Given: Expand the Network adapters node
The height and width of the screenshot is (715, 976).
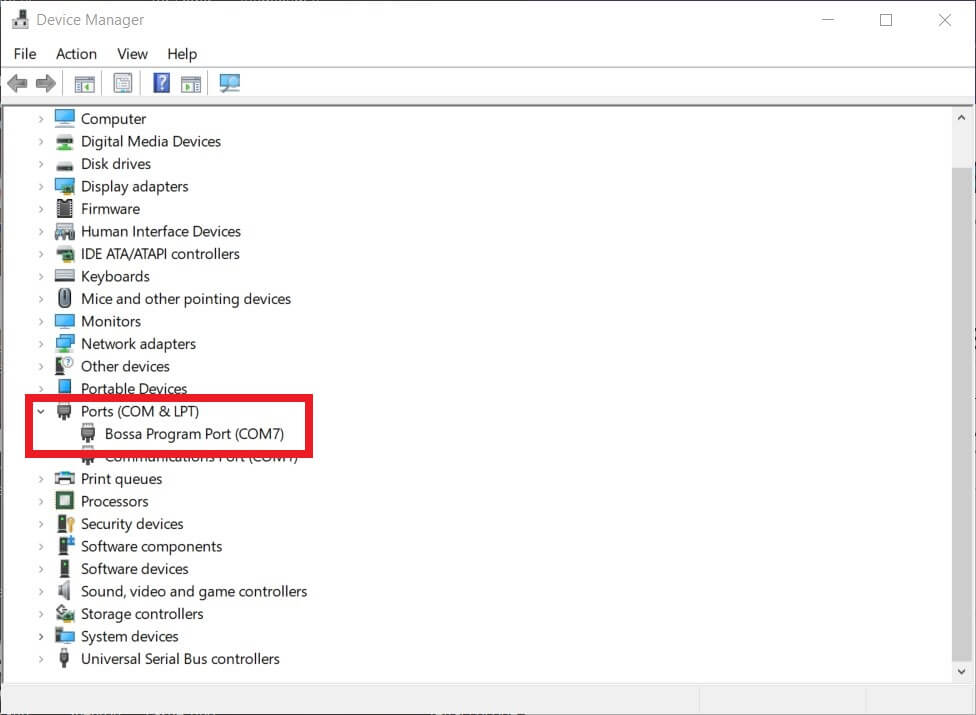Looking at the screenshot, I should click(x=41, y=344).
